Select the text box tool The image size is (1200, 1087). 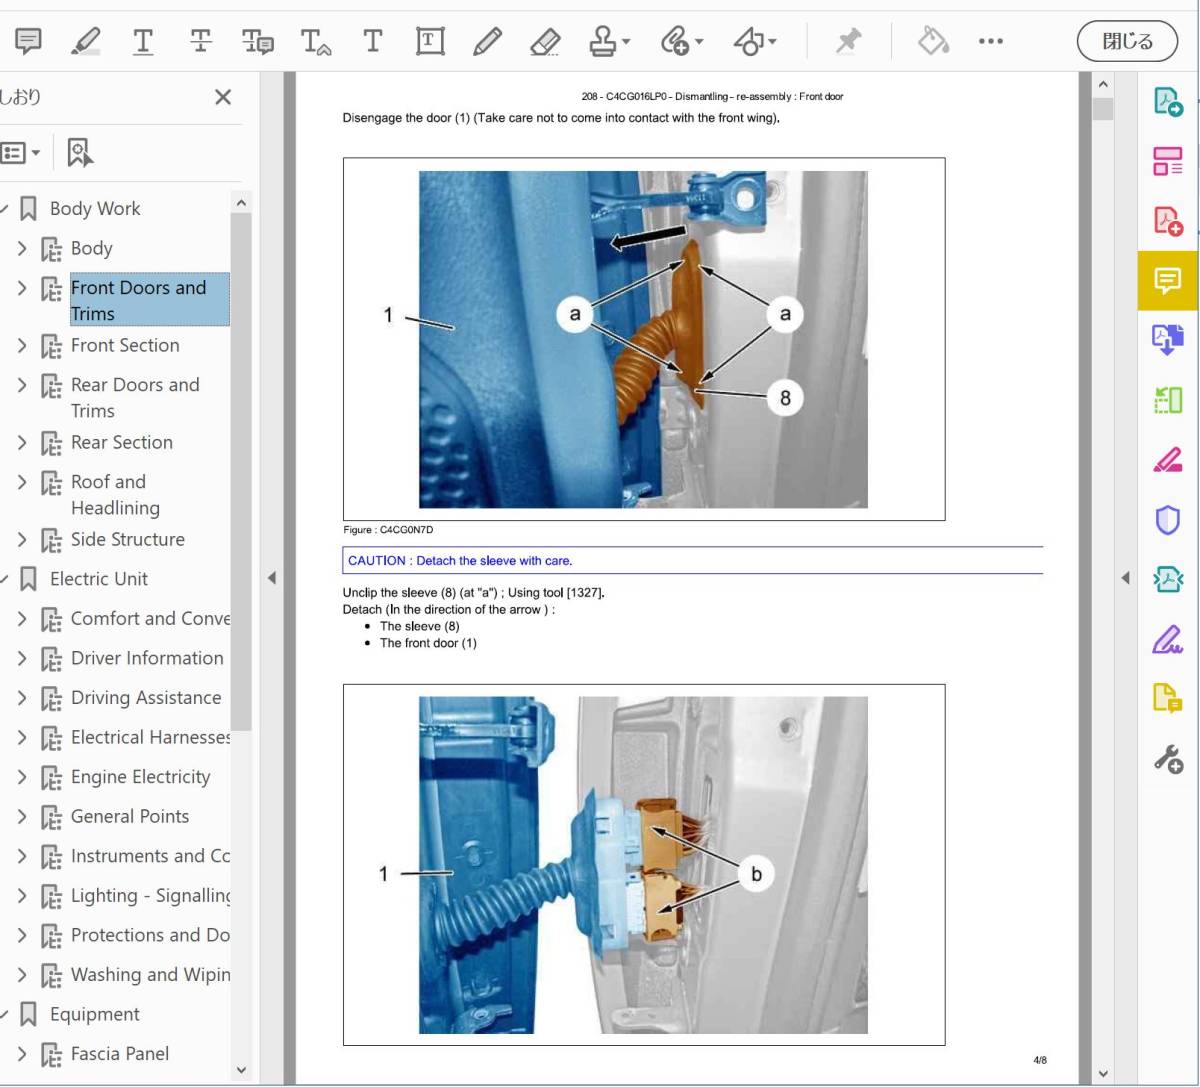click(x=430, y=41)
